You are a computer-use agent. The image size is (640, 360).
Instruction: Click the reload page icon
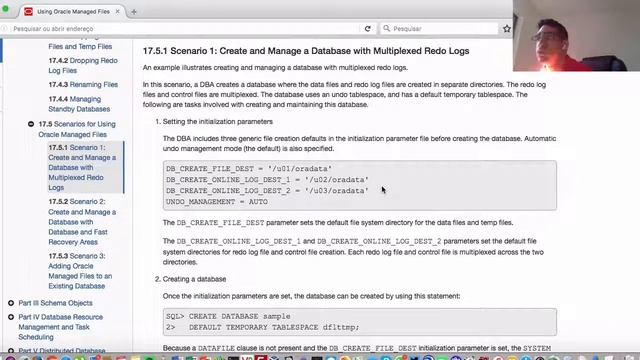367,29
